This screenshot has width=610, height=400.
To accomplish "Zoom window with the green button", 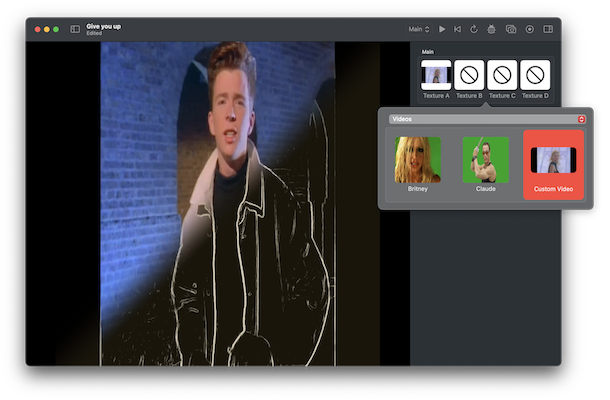I will pyautogui.click(x=56, y=29).
